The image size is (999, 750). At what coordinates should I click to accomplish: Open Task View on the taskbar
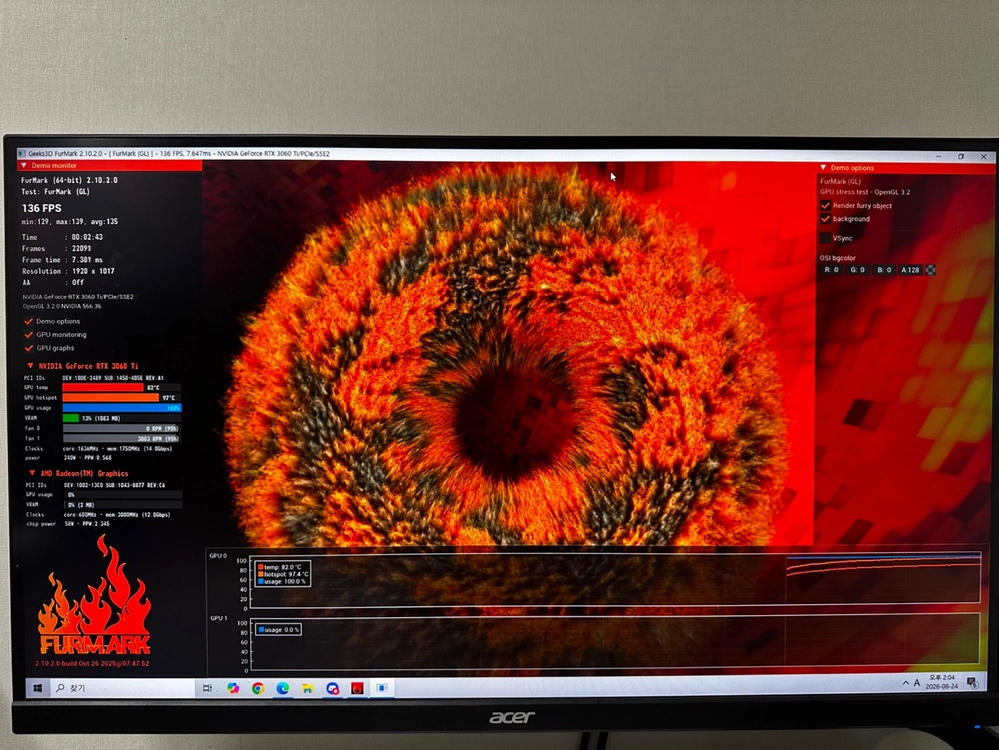pyautogui.click(x=207, y=688)
